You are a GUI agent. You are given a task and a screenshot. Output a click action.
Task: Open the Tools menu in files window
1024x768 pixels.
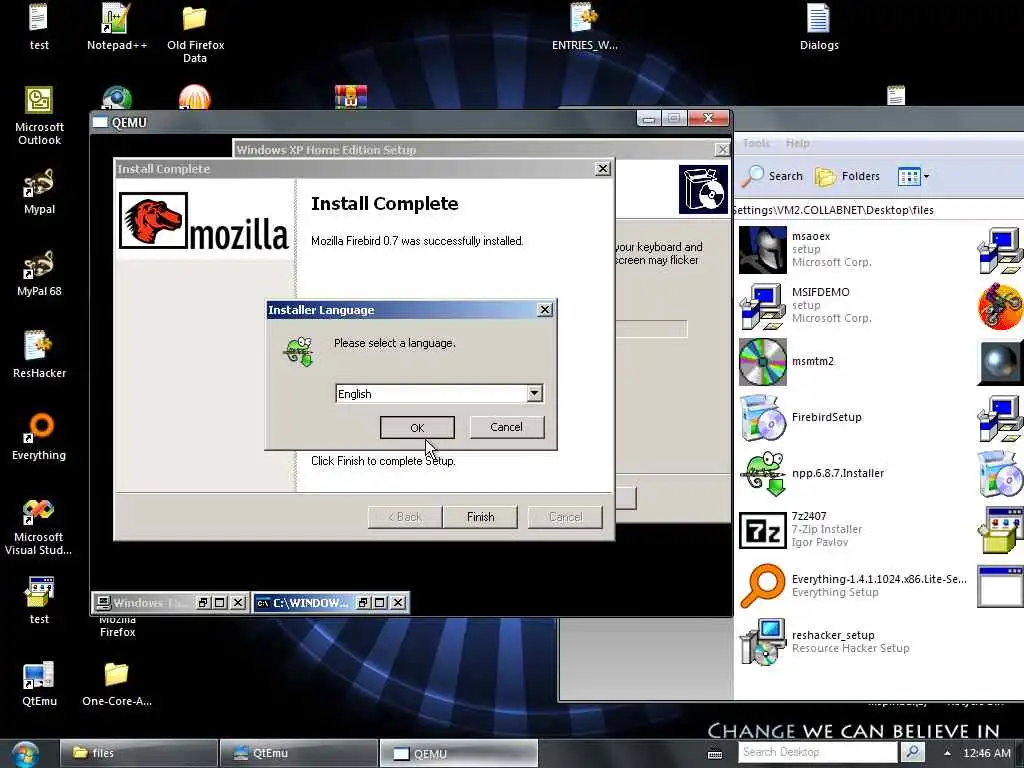click(756, 143)
